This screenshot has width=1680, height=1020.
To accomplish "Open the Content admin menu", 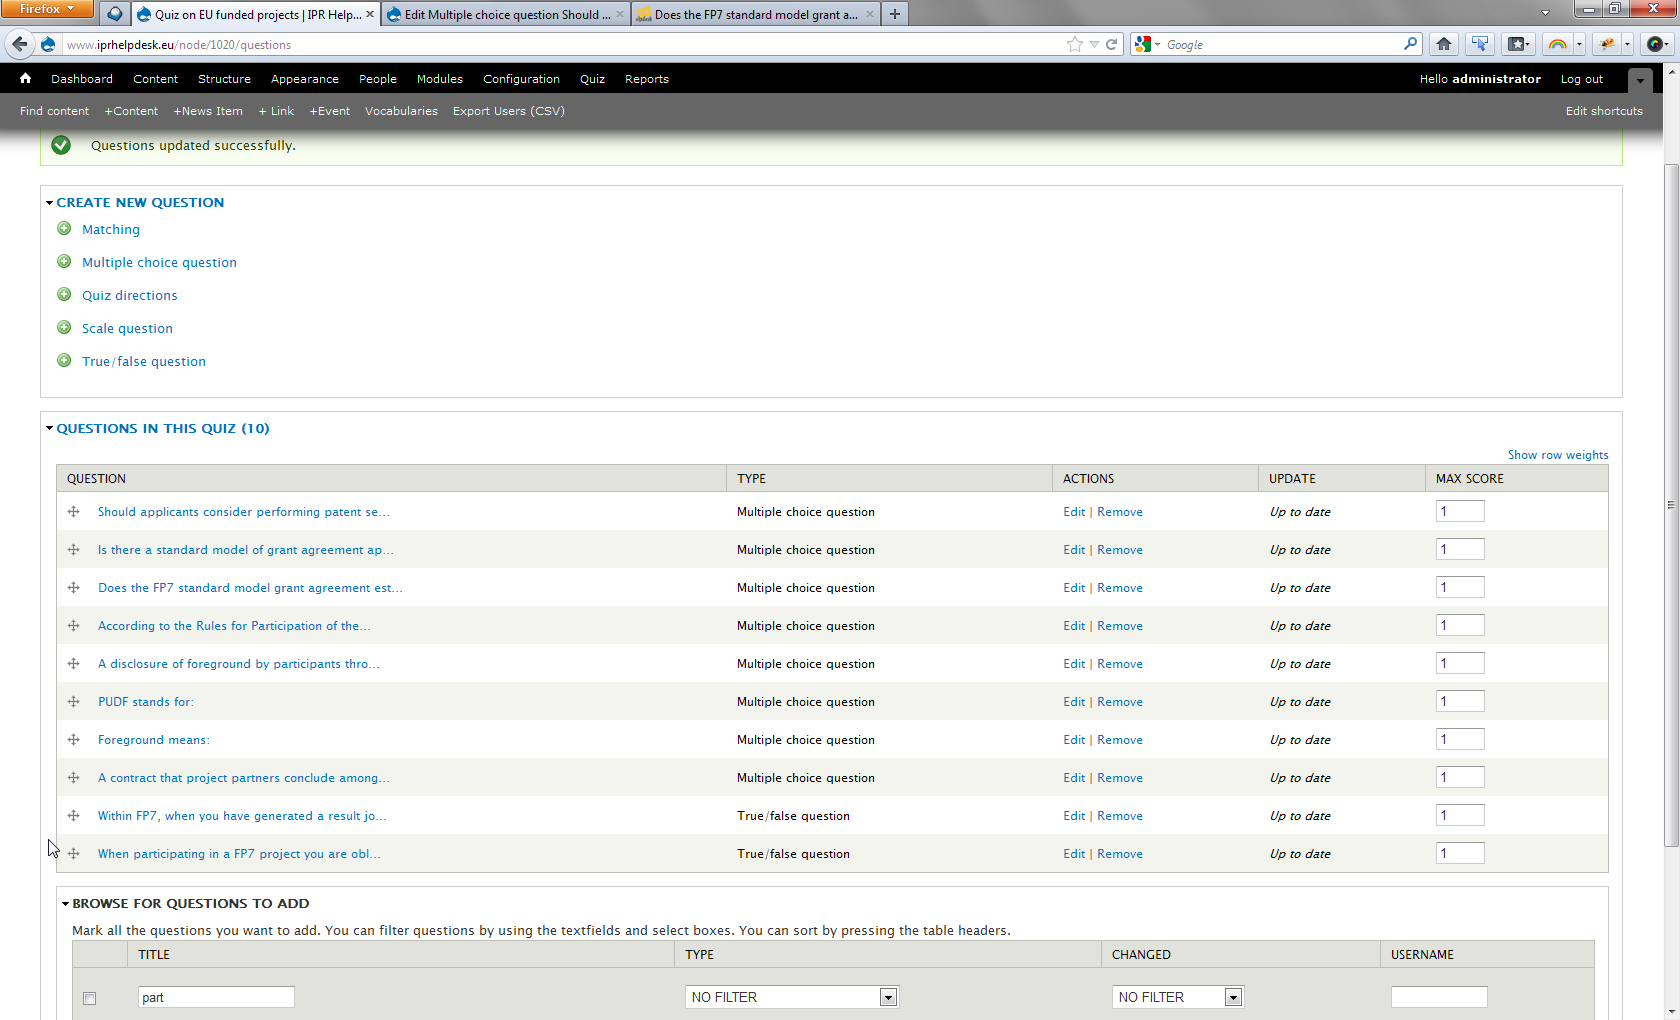I will pos(155,79).
